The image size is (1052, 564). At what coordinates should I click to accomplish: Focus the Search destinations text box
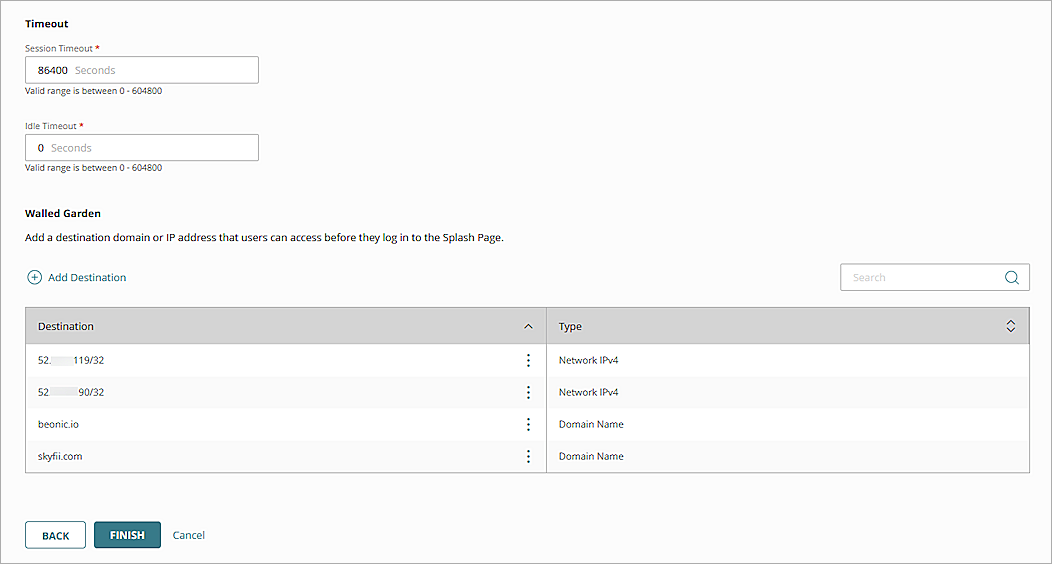pos(920,278)
